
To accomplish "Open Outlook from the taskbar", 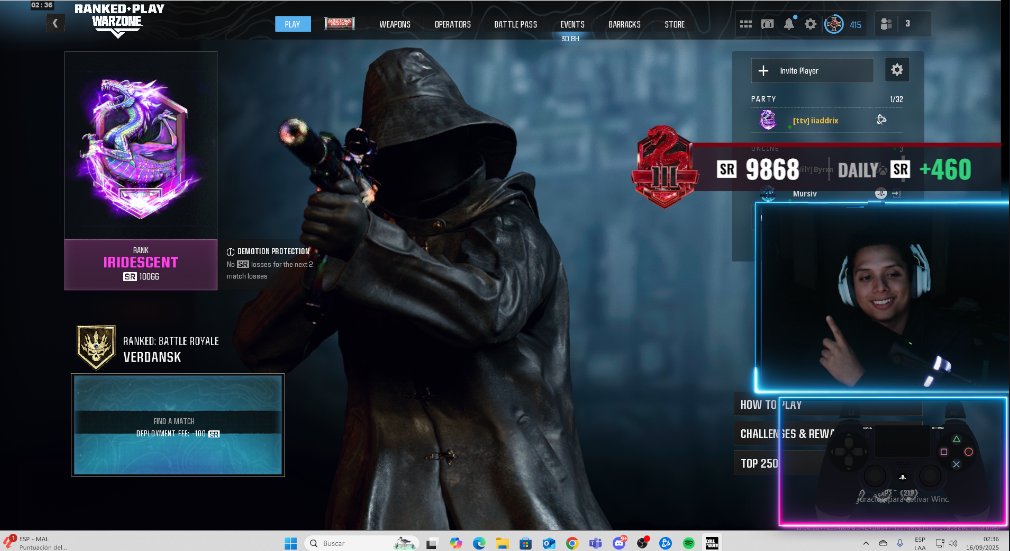I will [x=549, y=543].
